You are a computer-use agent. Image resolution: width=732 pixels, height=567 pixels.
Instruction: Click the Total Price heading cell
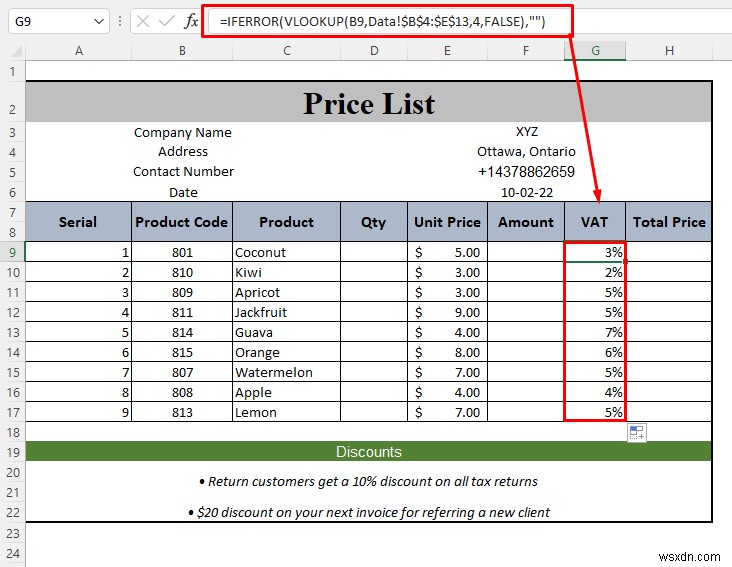(x=669, y=222)
